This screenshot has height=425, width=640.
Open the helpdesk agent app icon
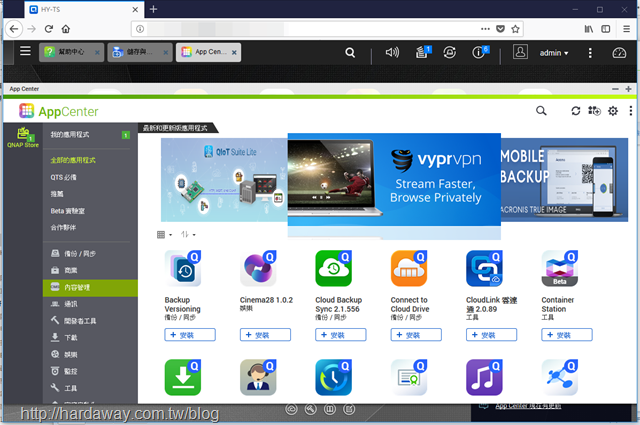click(x=258, y=378)
